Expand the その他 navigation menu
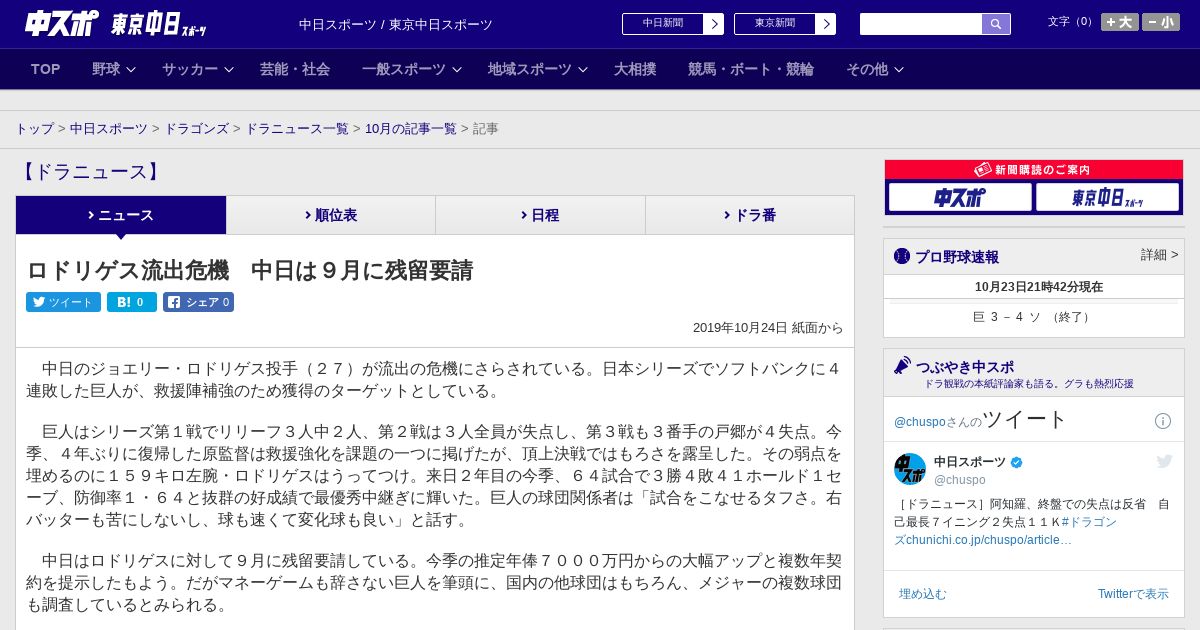 pyautogui.click(x=875, y=69)
